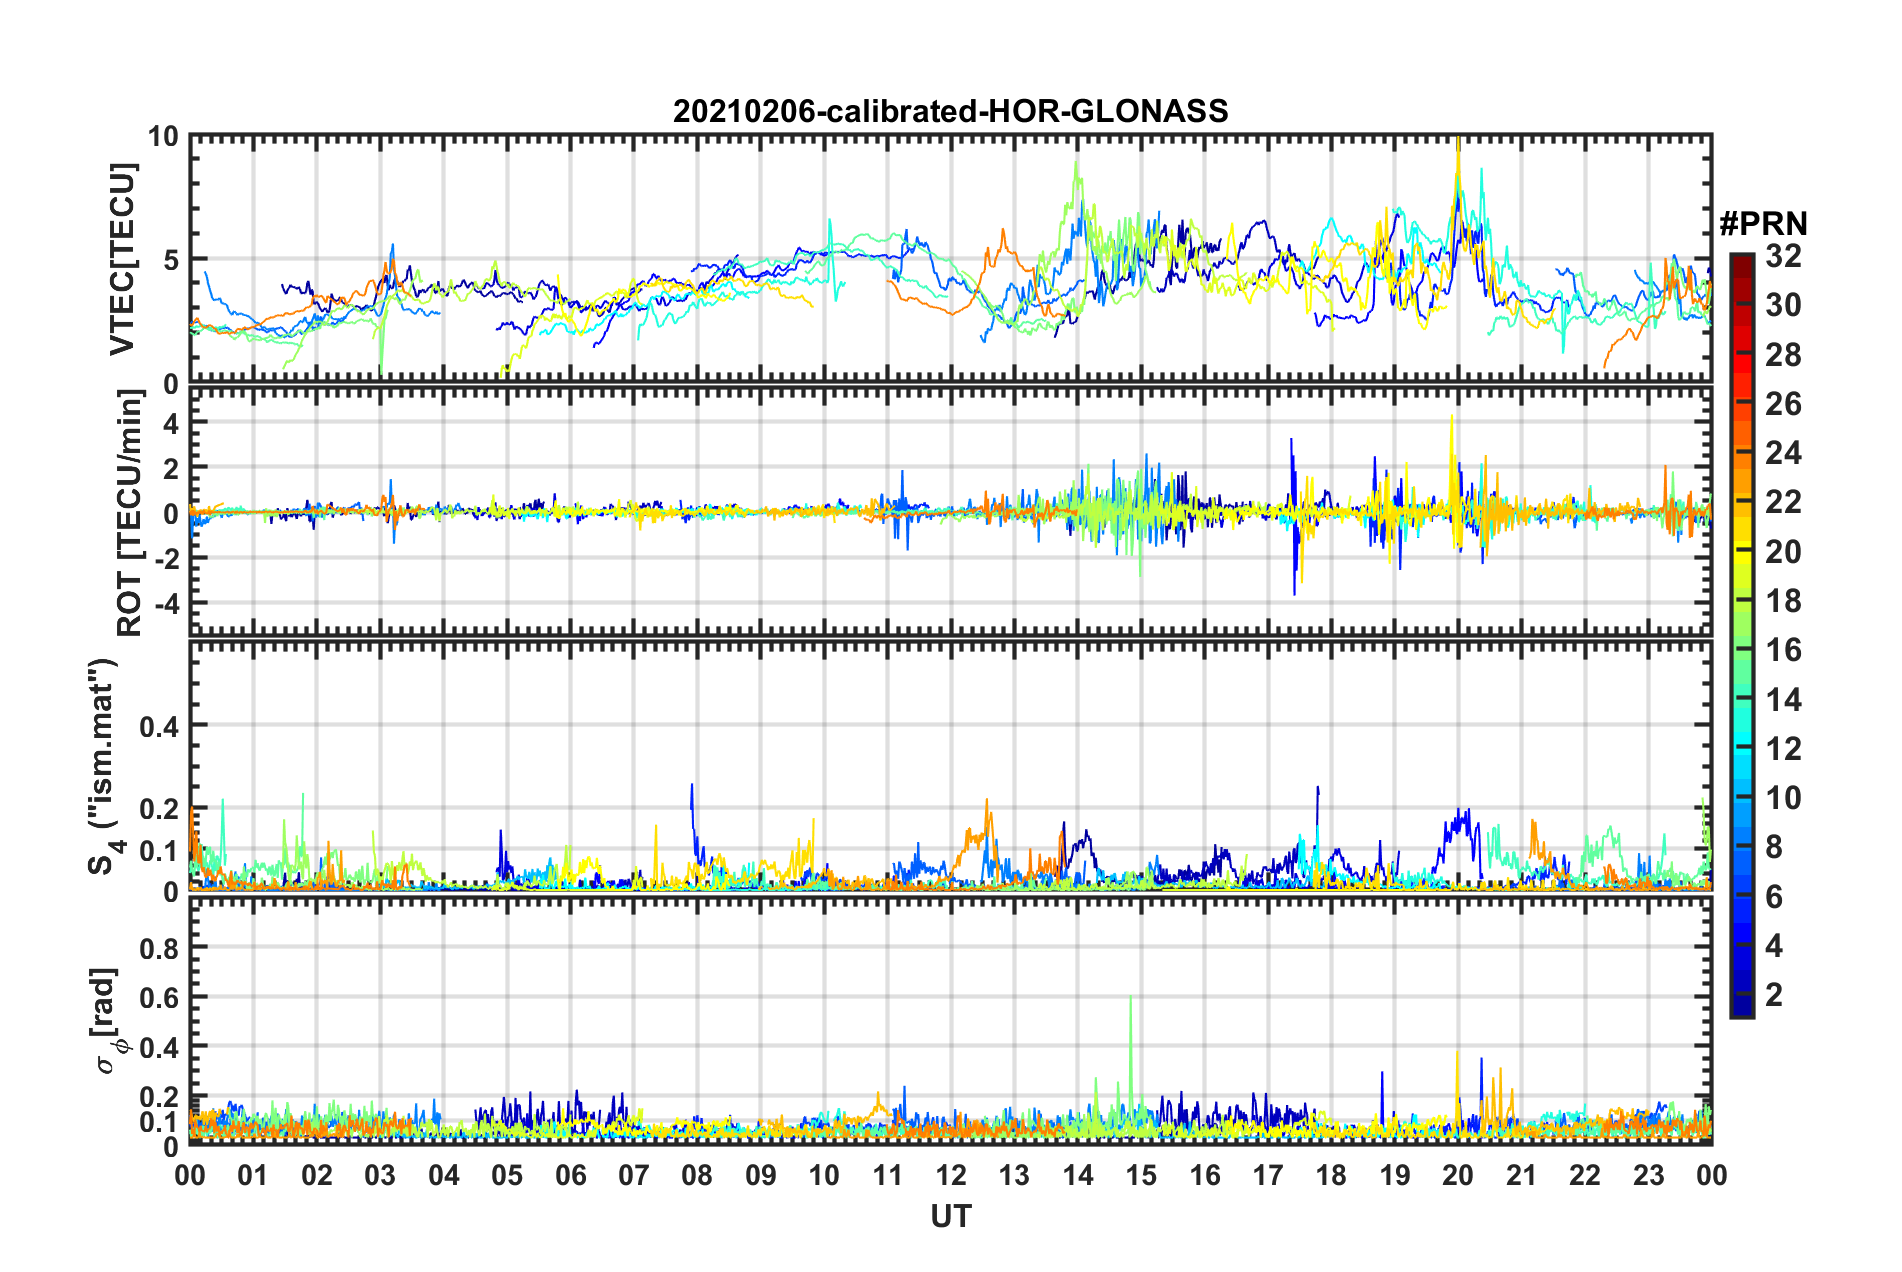The image size is (1902, 1272).
Task: Select the ROT [TECU/min] y-axis label
Action: [129, 513]
